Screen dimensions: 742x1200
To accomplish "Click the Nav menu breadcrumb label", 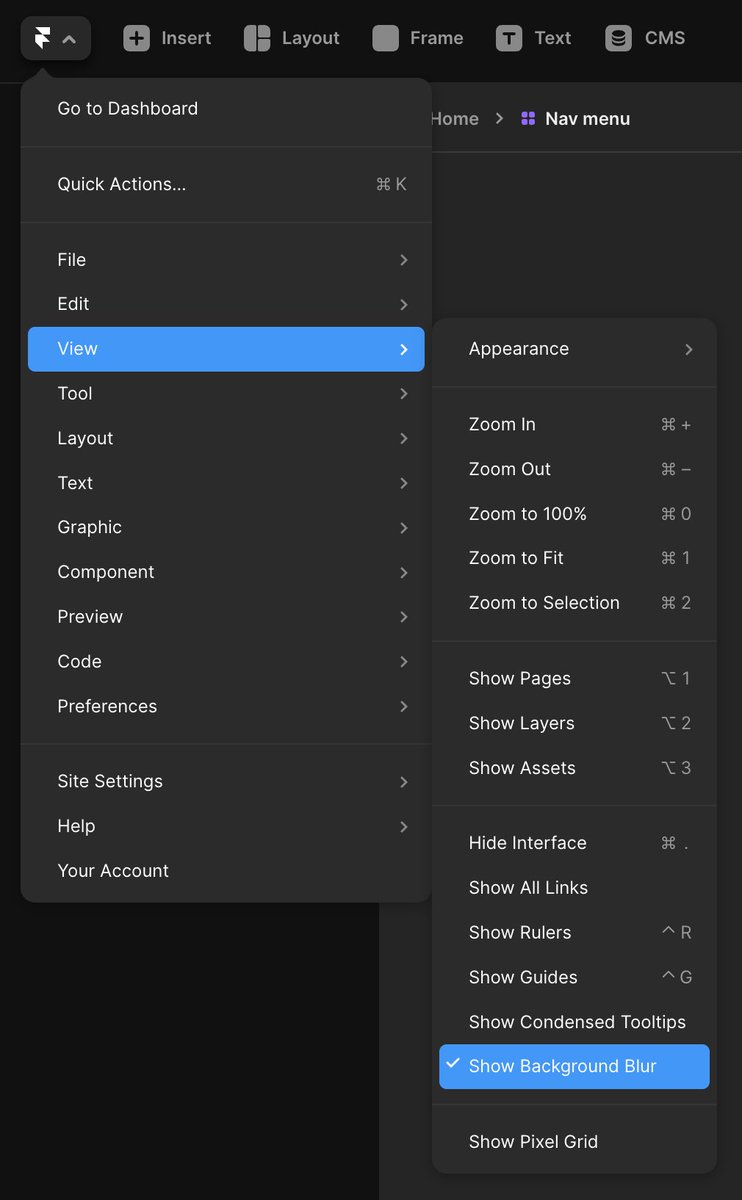I will click(x=587, y=119).
